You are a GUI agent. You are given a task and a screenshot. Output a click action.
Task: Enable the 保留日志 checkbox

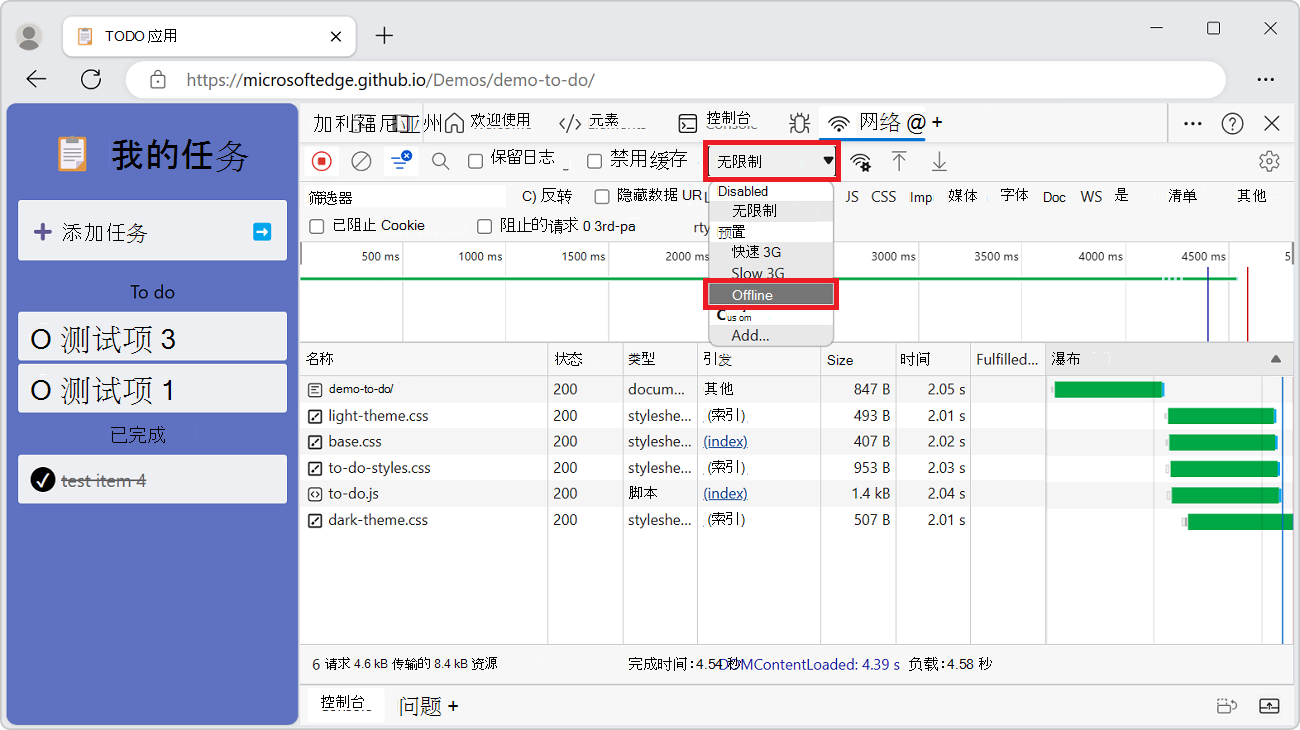tap(476, 161)
